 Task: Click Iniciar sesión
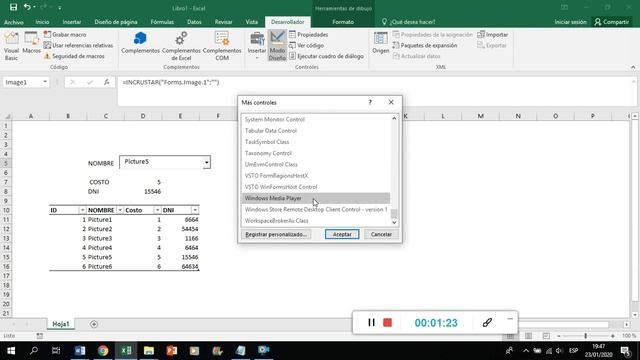pyautogui.click(x=570, y=22)
